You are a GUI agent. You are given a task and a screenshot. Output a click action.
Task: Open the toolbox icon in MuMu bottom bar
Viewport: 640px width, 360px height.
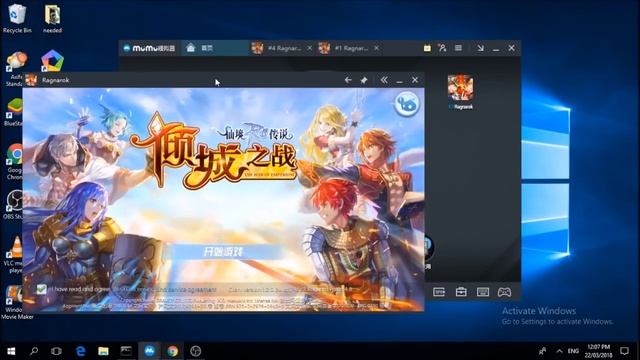[x=461, y=292]
